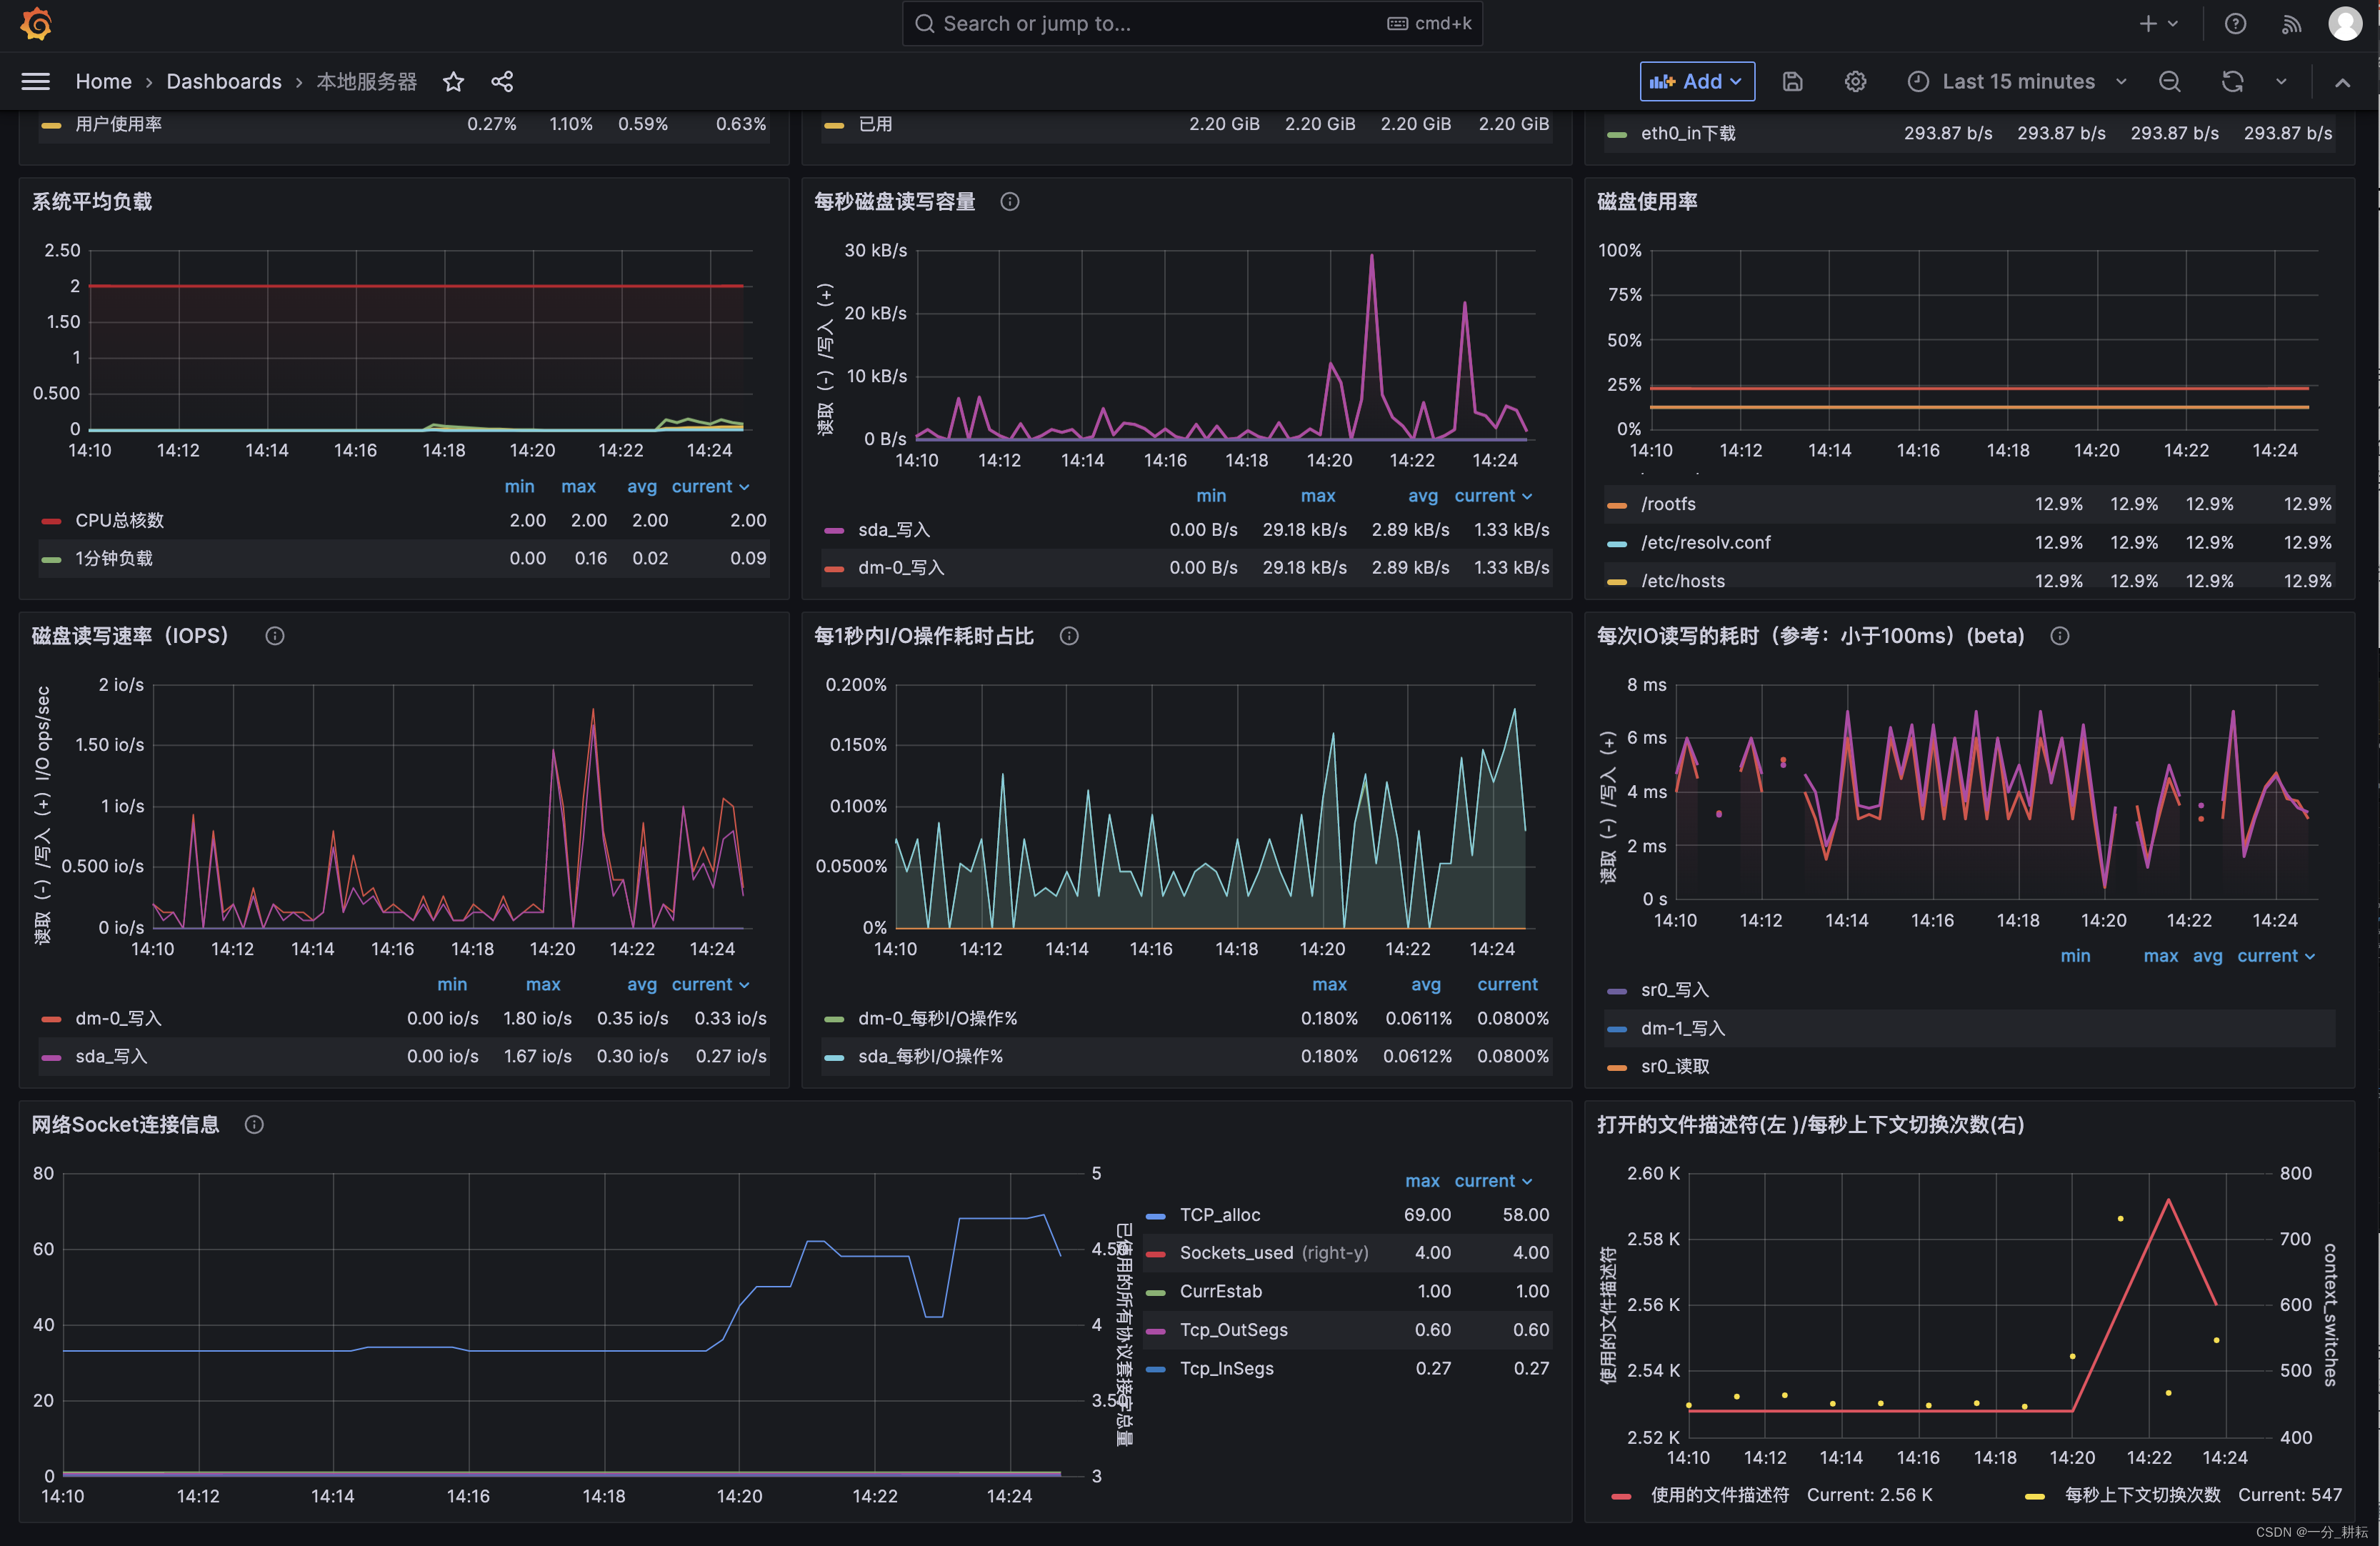Star the 本地服务器 dashboard

tap(453, 81)
